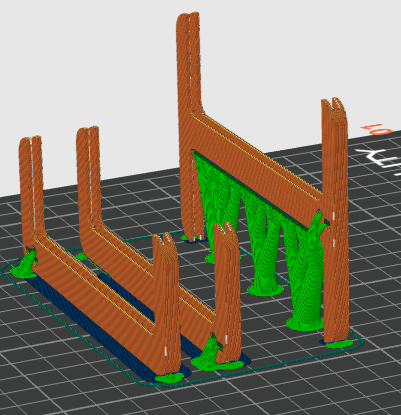Click the green support blob beside the frontmost bracket's left post
Viewport: 401px width, 415px height.
25,264
